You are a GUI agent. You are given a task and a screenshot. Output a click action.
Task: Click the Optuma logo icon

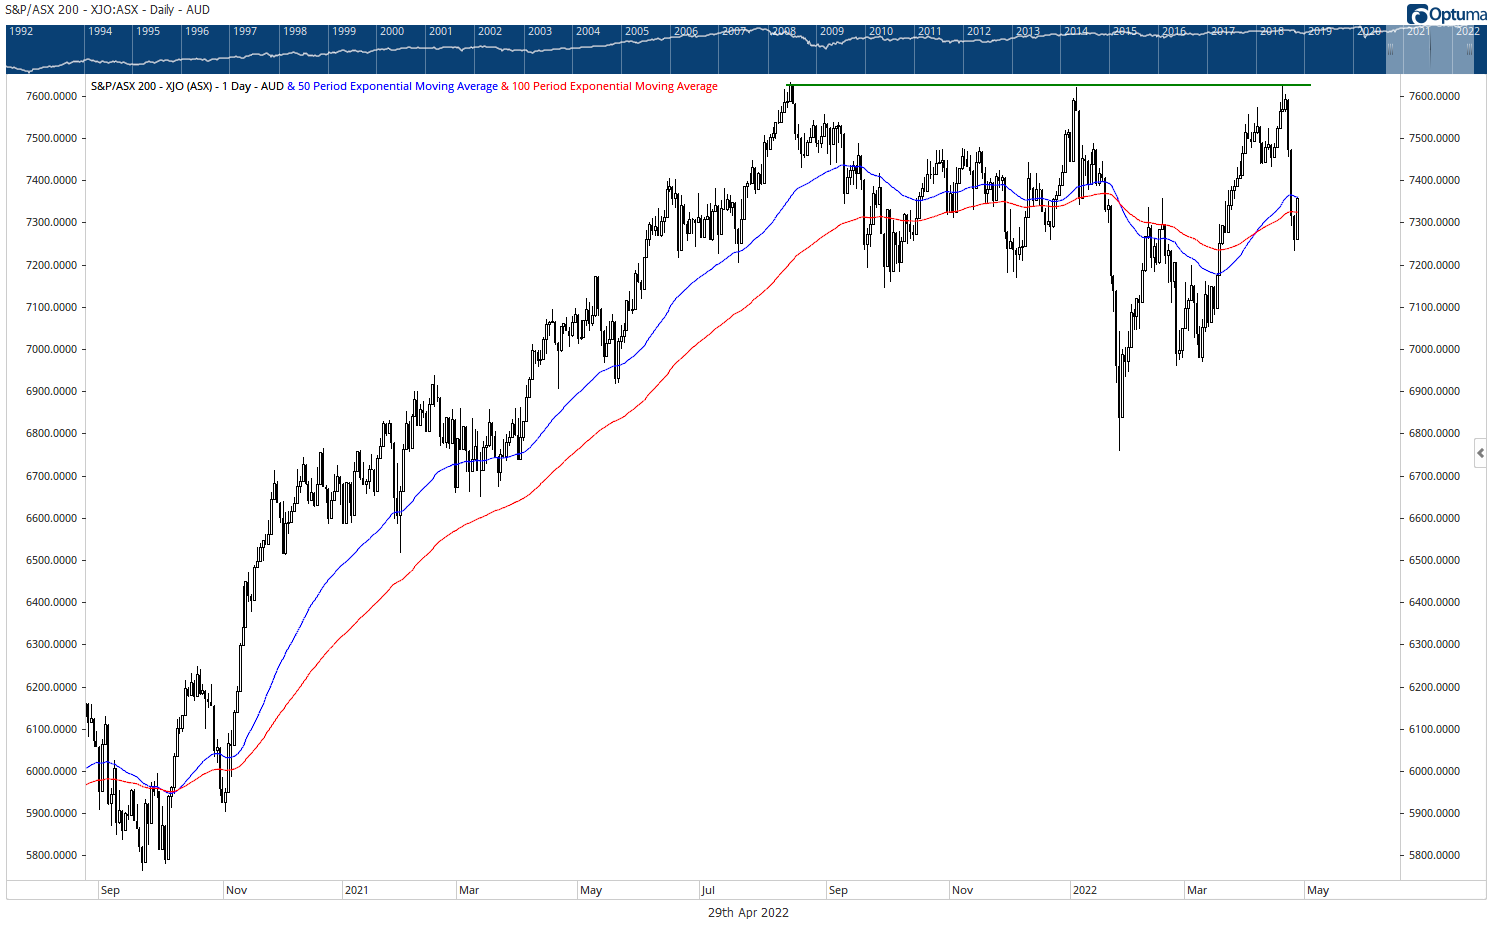1417,14
